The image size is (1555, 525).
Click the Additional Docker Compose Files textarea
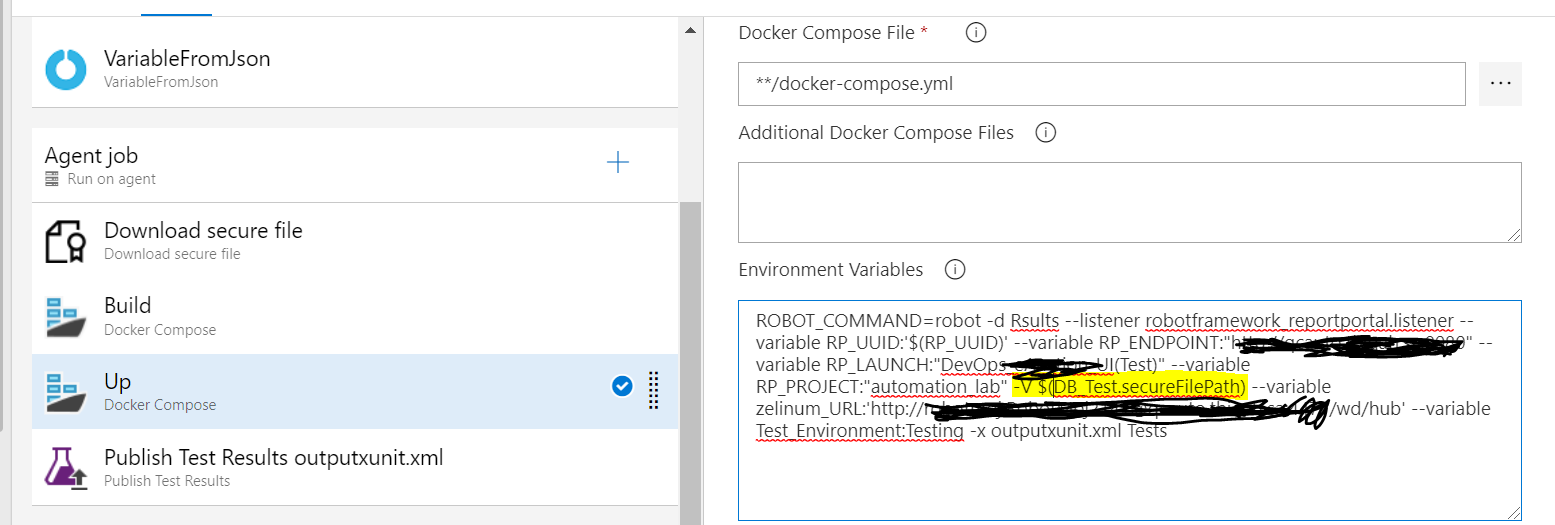point(1130,202)
